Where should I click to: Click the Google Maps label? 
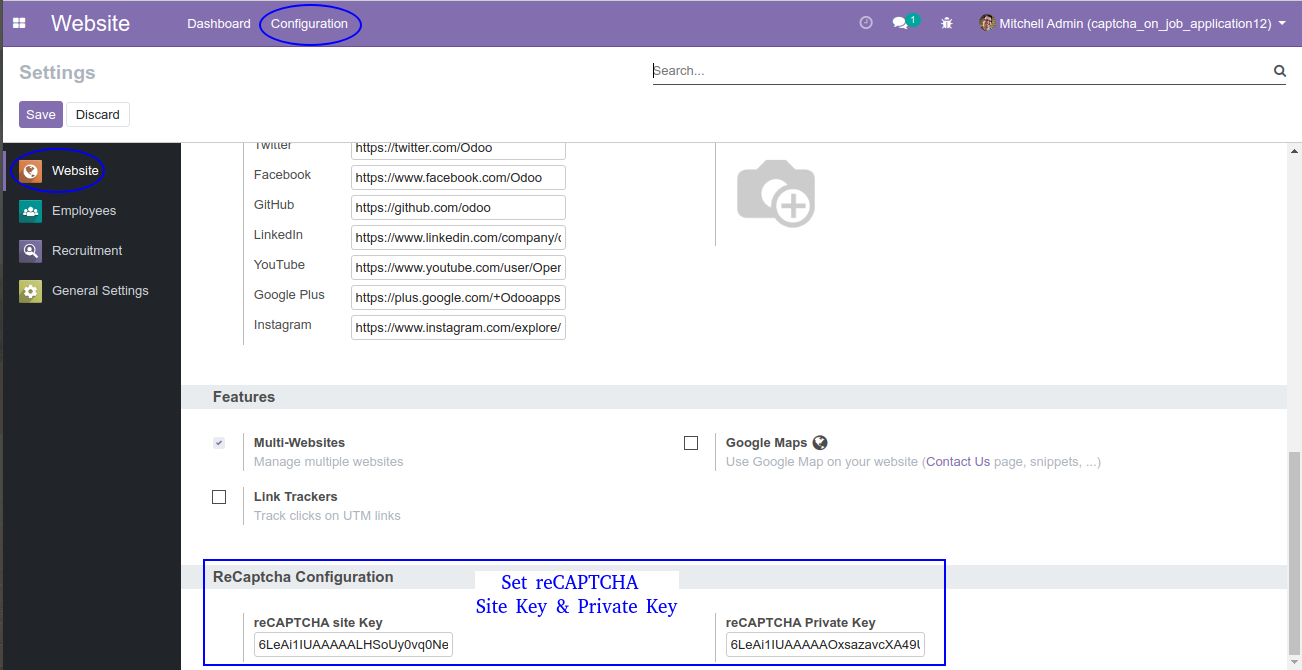tap(766, 442)
